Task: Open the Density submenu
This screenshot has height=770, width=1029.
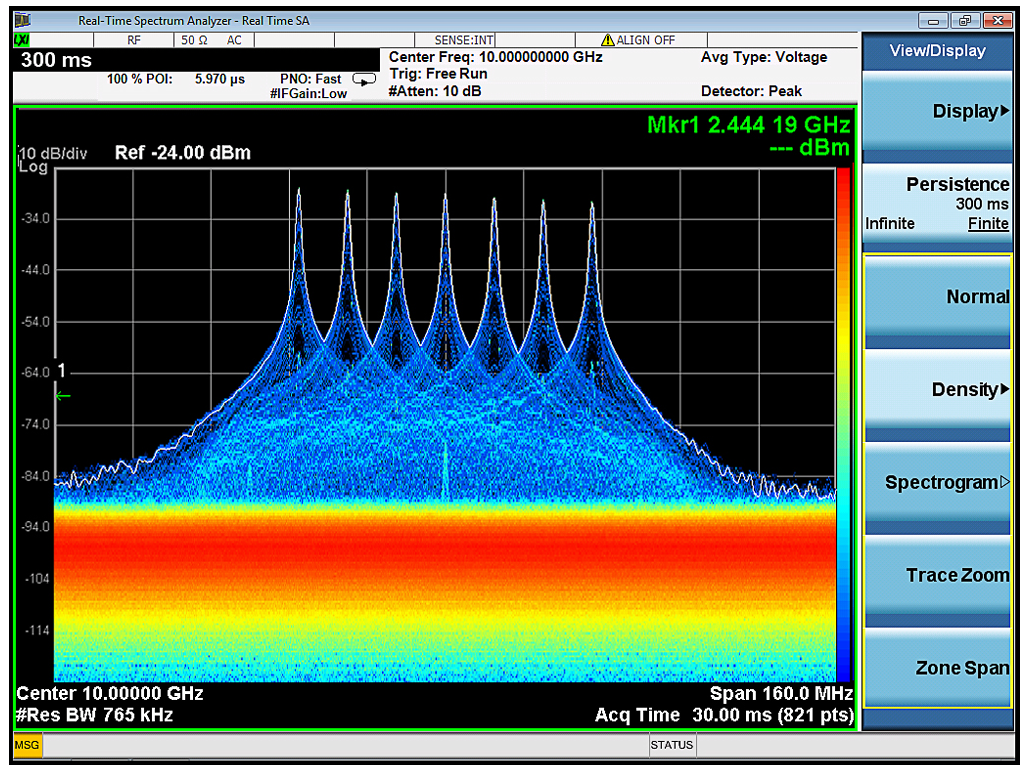Action: tap(937, 390)
